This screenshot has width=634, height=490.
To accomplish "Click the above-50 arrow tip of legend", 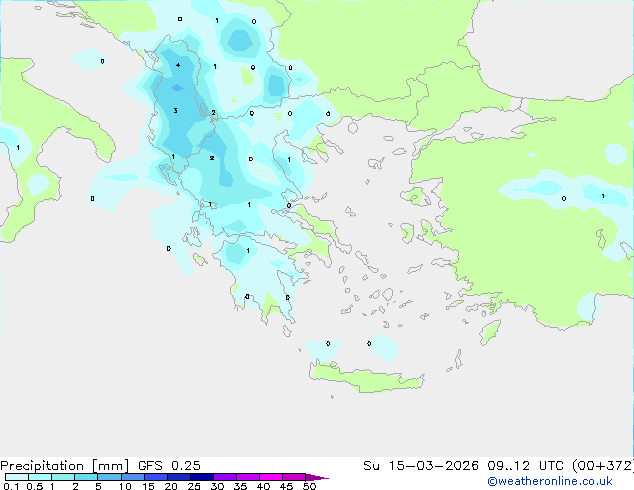I will [317, 477].
